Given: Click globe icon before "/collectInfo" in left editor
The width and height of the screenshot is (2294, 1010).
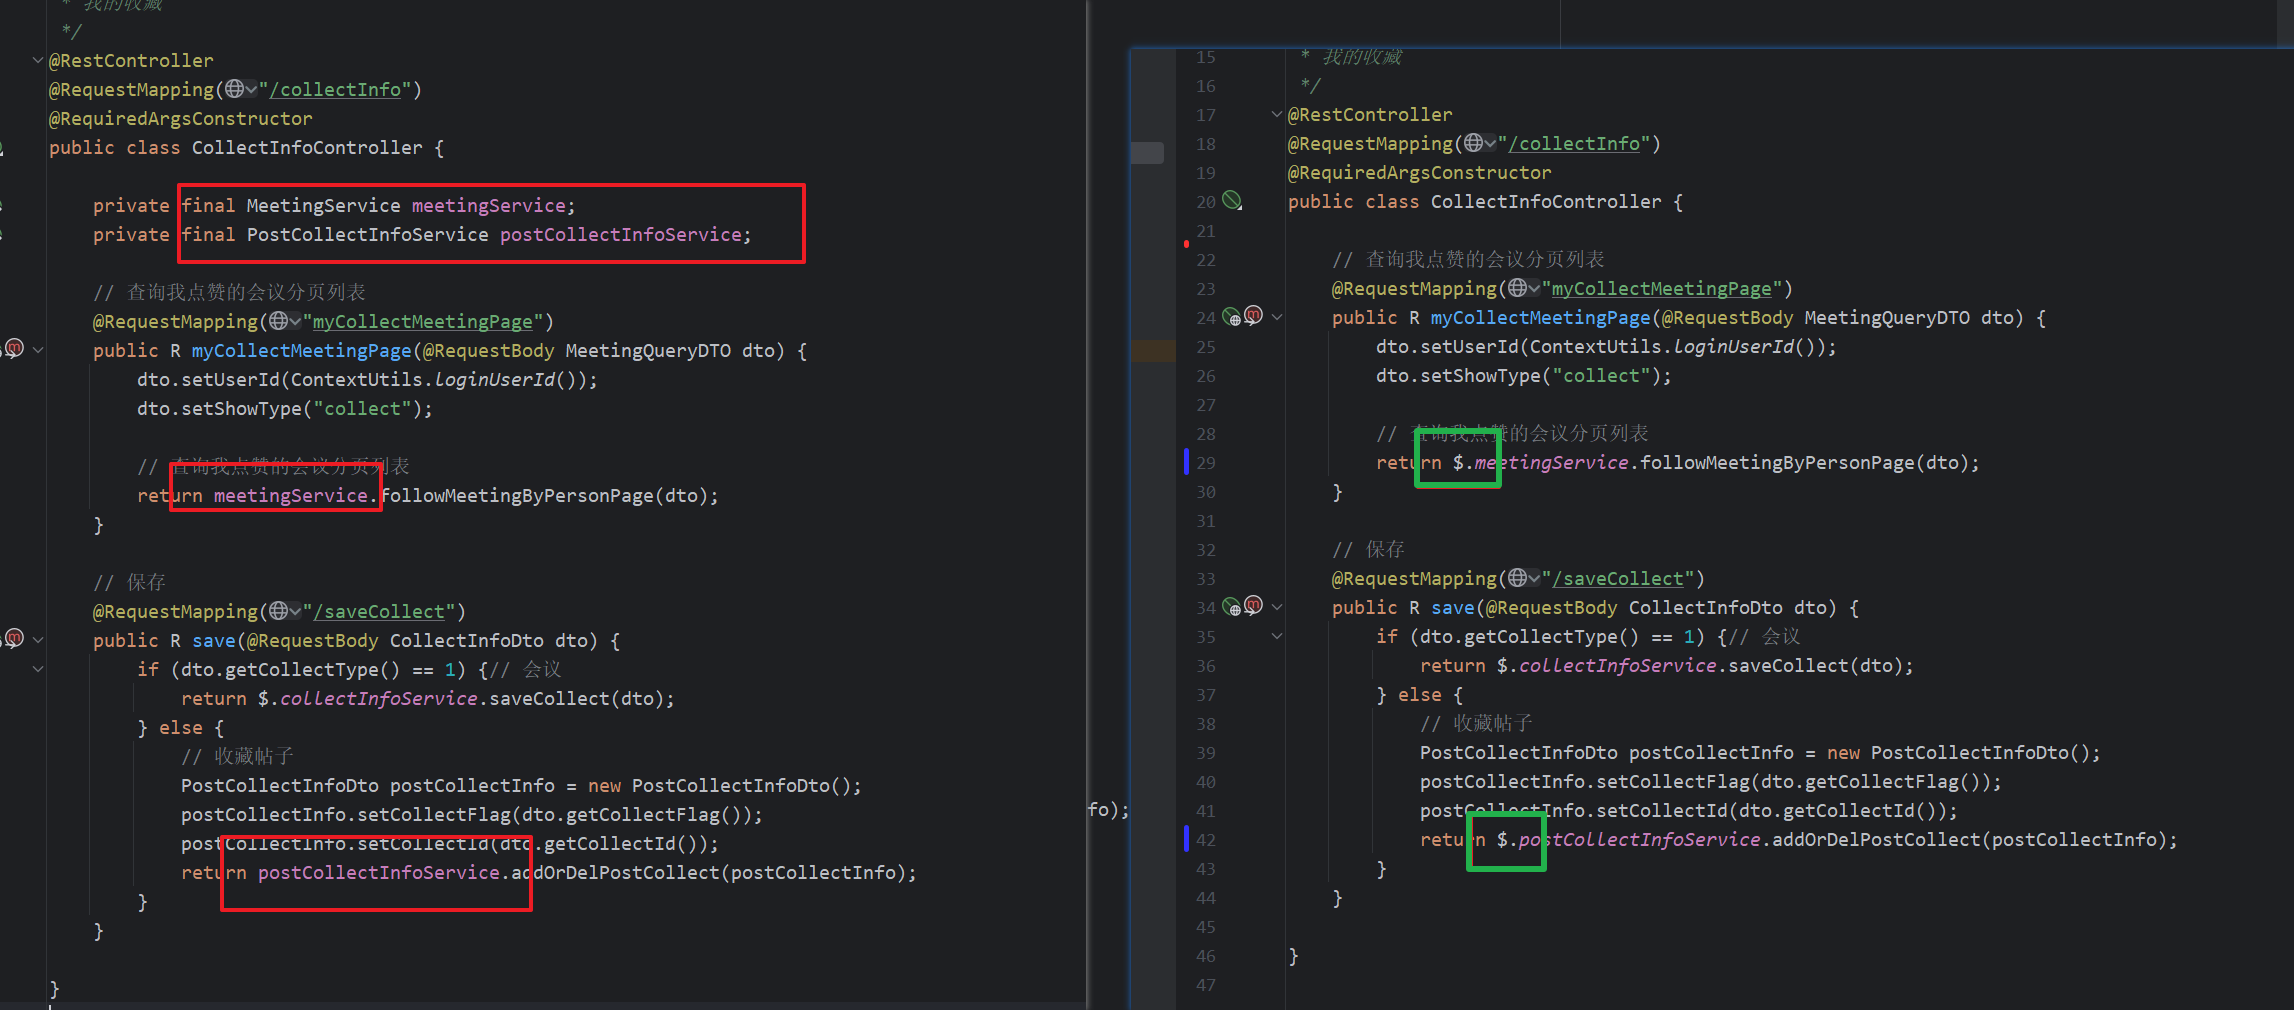Looking at the screenshot, I should point(234,89).
